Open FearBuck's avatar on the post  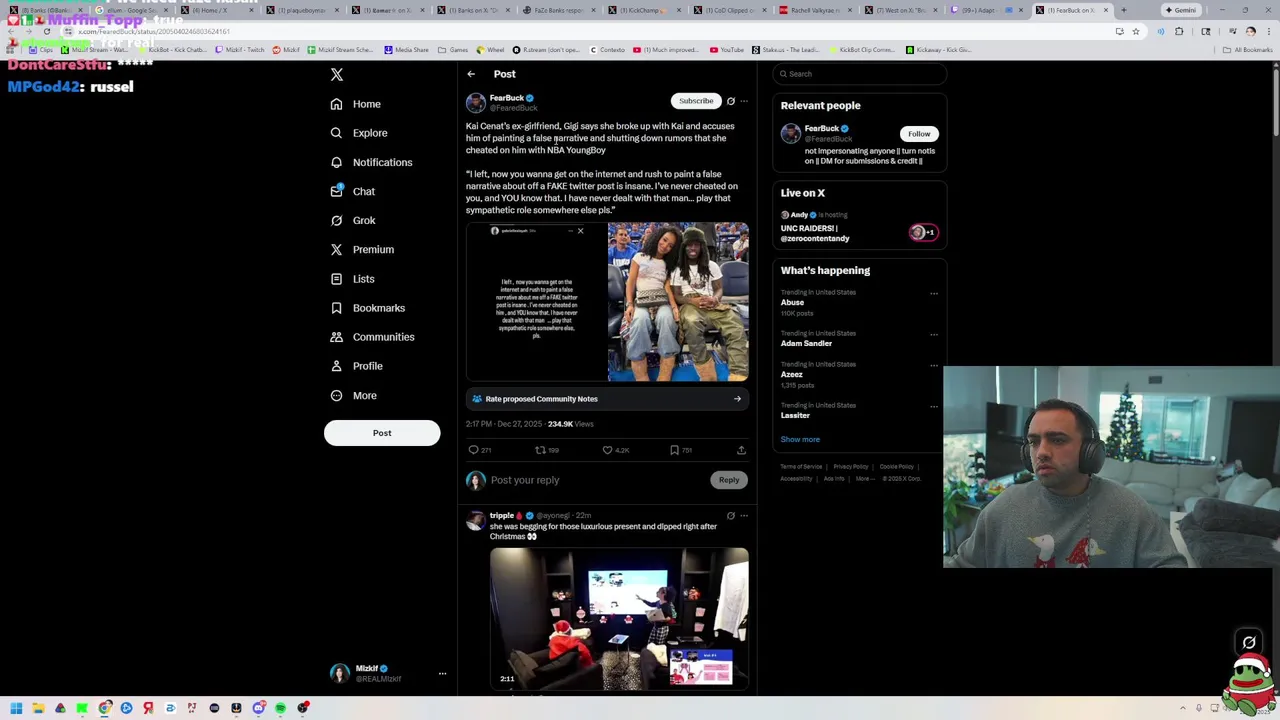click(476, 102)
